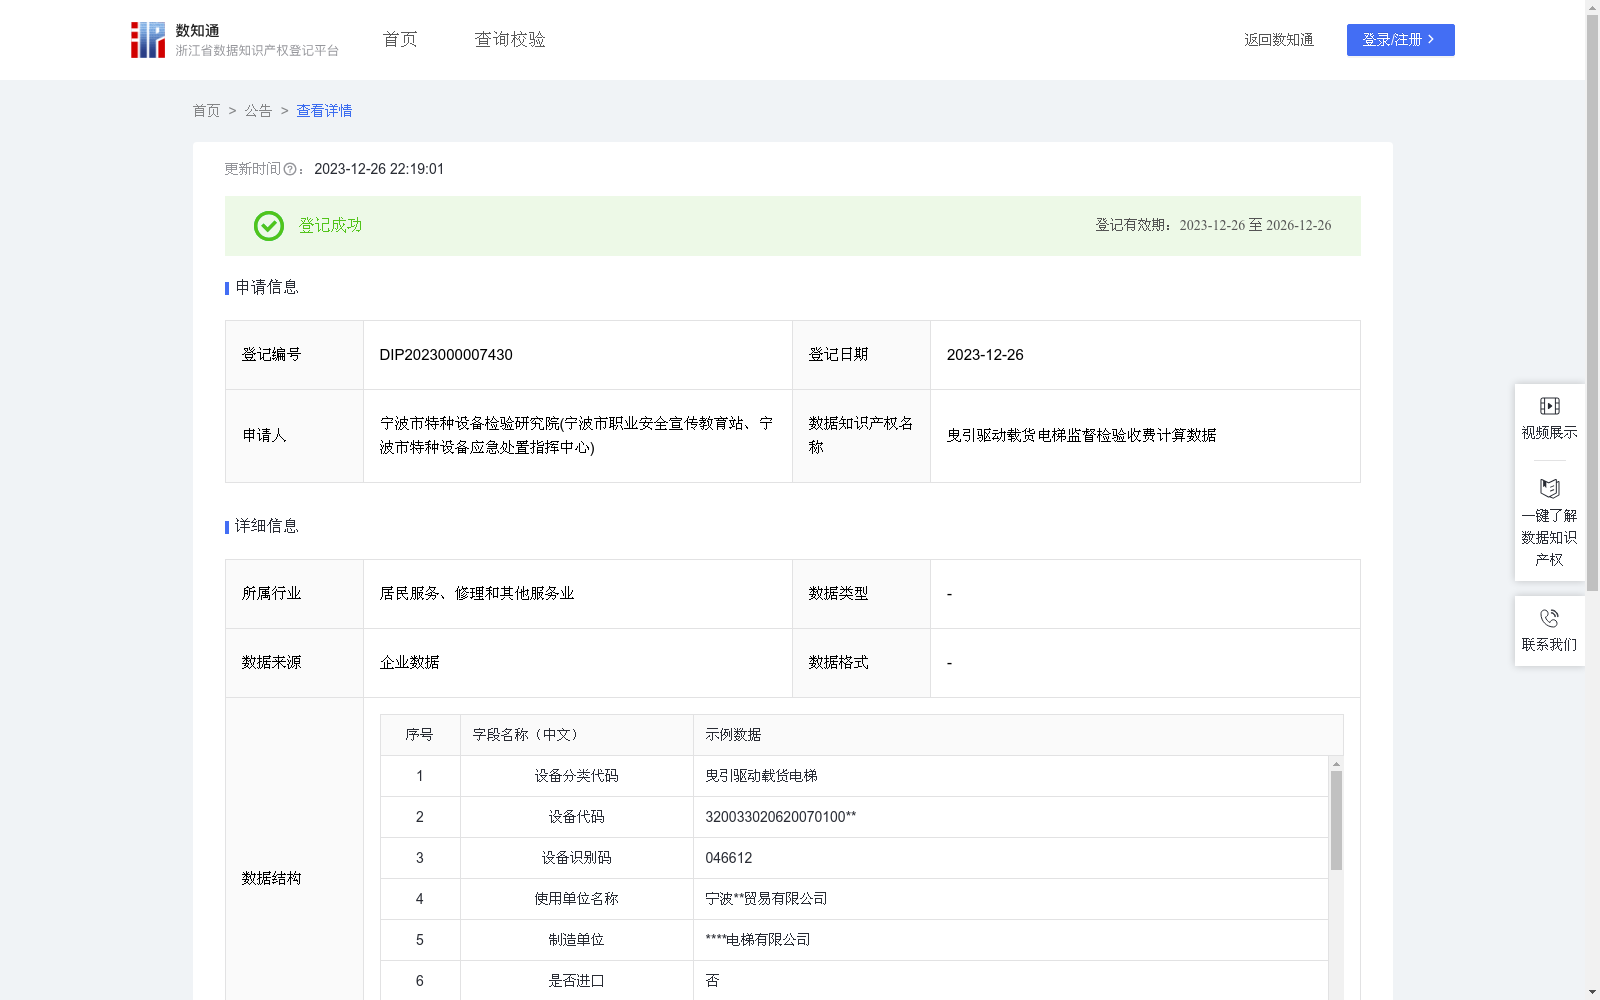Viewport: 1600px width, 1000px height.
Task: Click the 申请信息 section heading
Action: [x=267, y=288]
